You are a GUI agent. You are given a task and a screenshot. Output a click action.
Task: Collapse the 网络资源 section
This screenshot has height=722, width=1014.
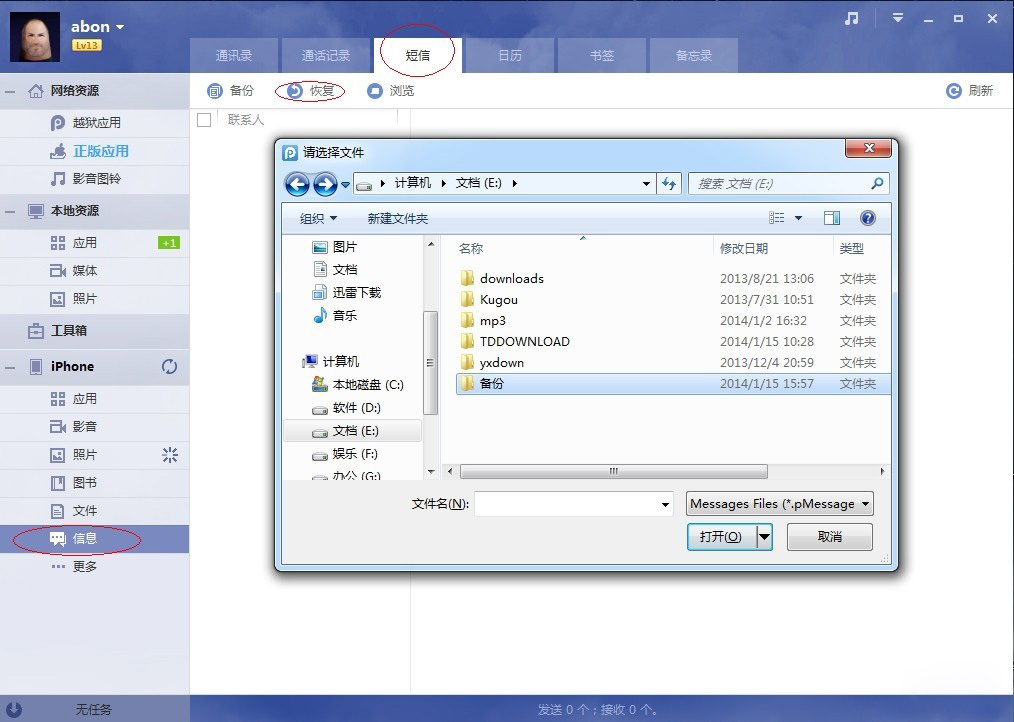pos(10,91)
